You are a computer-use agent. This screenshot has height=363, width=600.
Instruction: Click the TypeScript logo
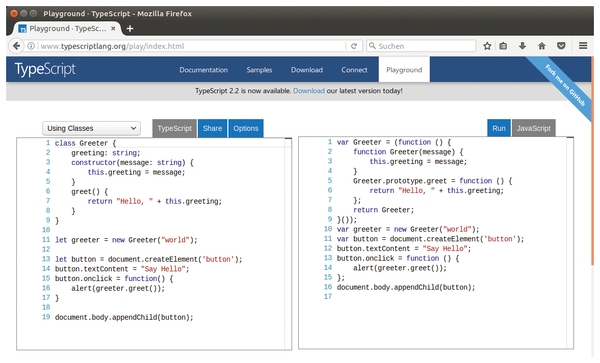[45, 70]
